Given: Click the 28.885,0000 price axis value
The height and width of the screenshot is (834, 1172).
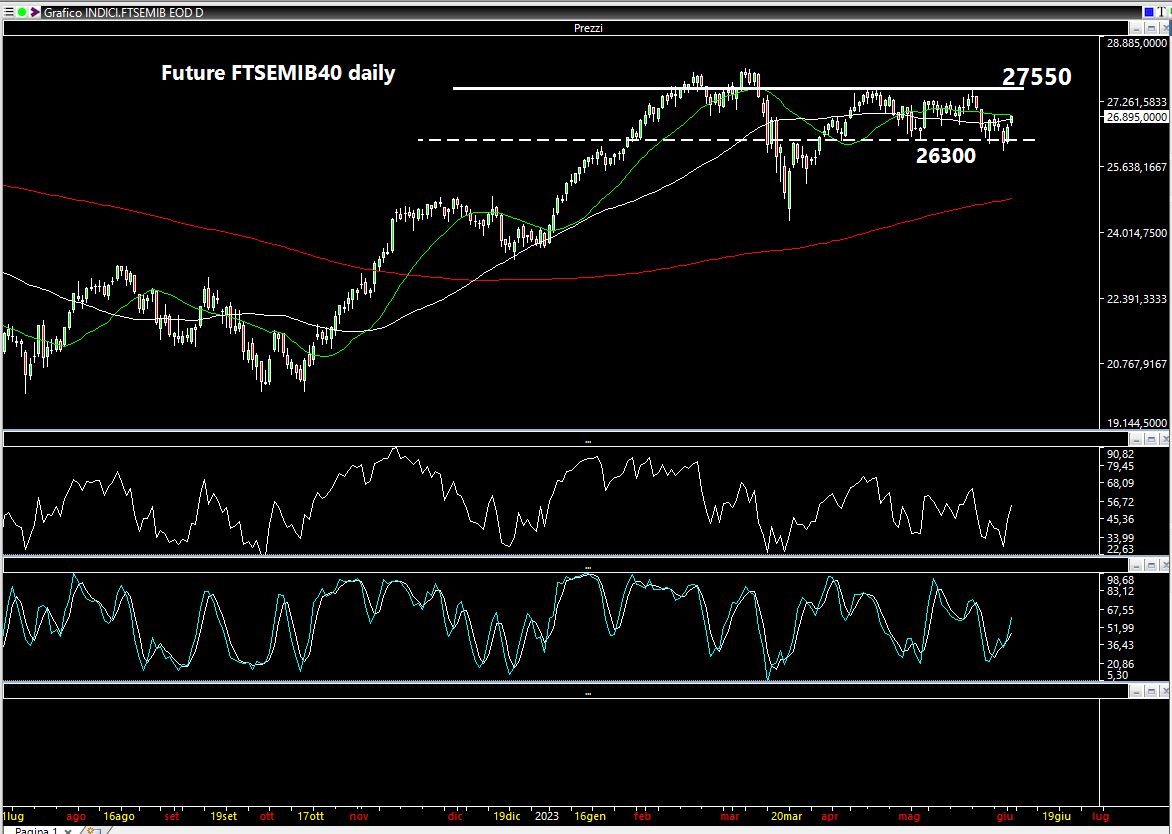Looking at the screenshot, I should (1136, 43).
